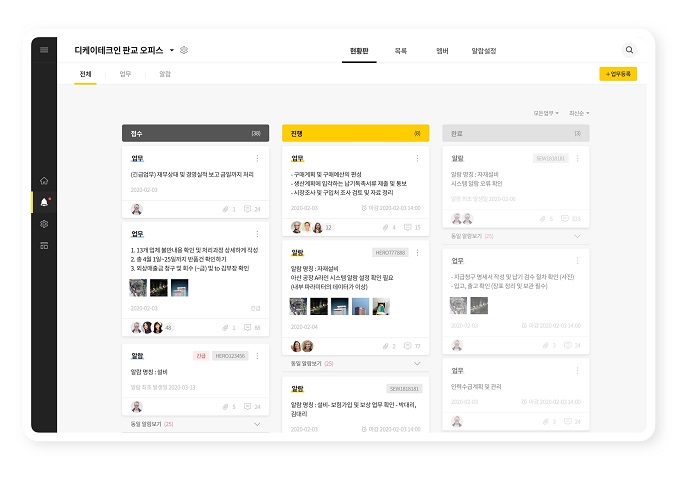Click the yellow +업무등록 button
The width and height of the screenshot is (680, 478).
point(617,74)
